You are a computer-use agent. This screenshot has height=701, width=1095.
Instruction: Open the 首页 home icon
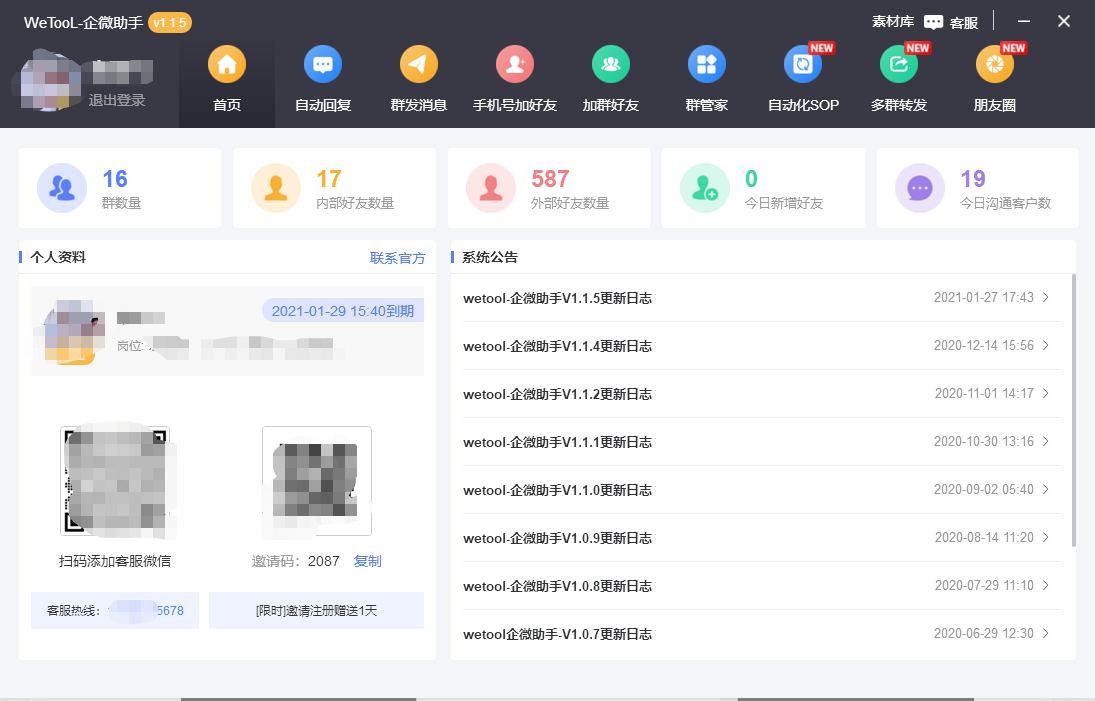[x=227, y=64]
